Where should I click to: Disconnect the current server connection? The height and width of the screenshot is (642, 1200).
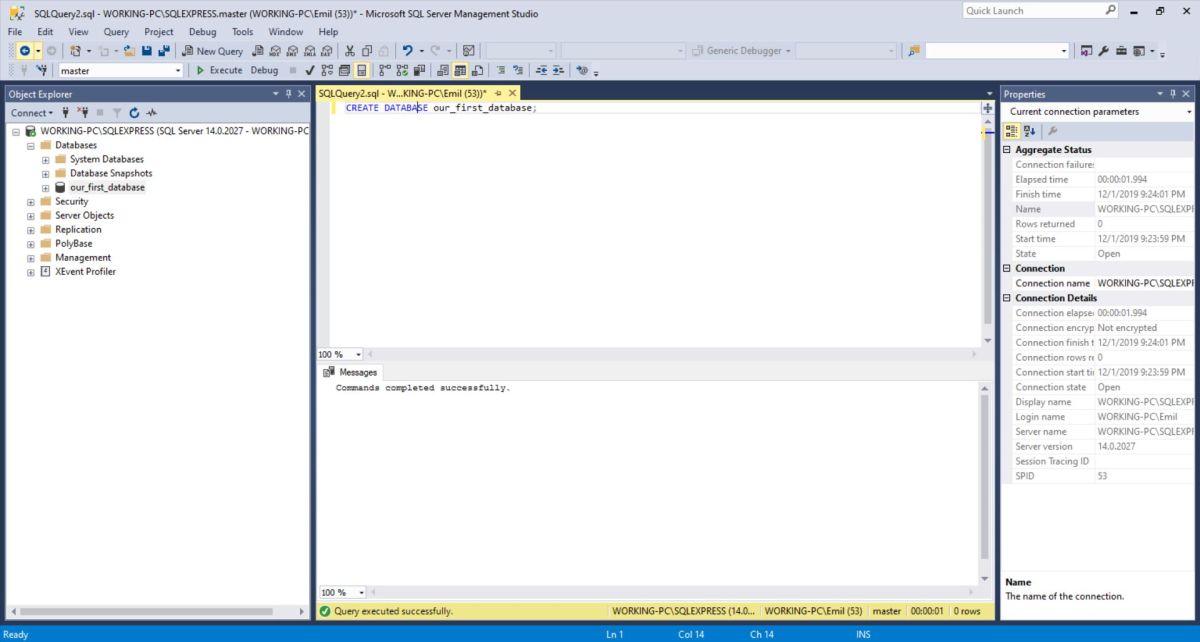pyautogui.click(x=84, y=112)
